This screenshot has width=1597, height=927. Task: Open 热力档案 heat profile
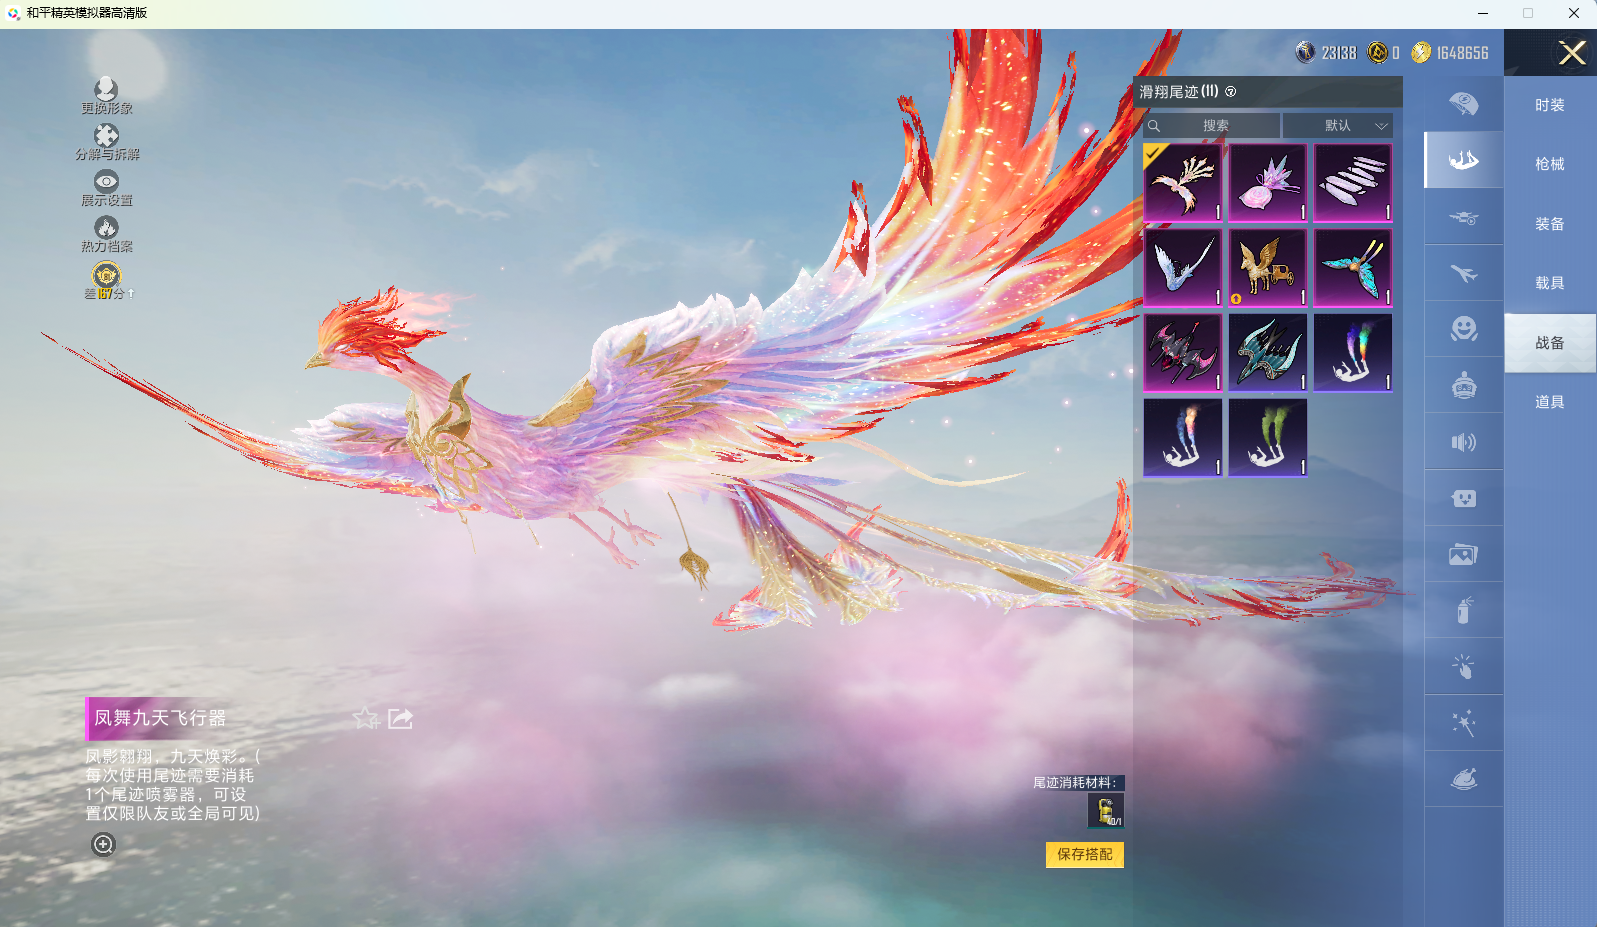tap(106, 234)
